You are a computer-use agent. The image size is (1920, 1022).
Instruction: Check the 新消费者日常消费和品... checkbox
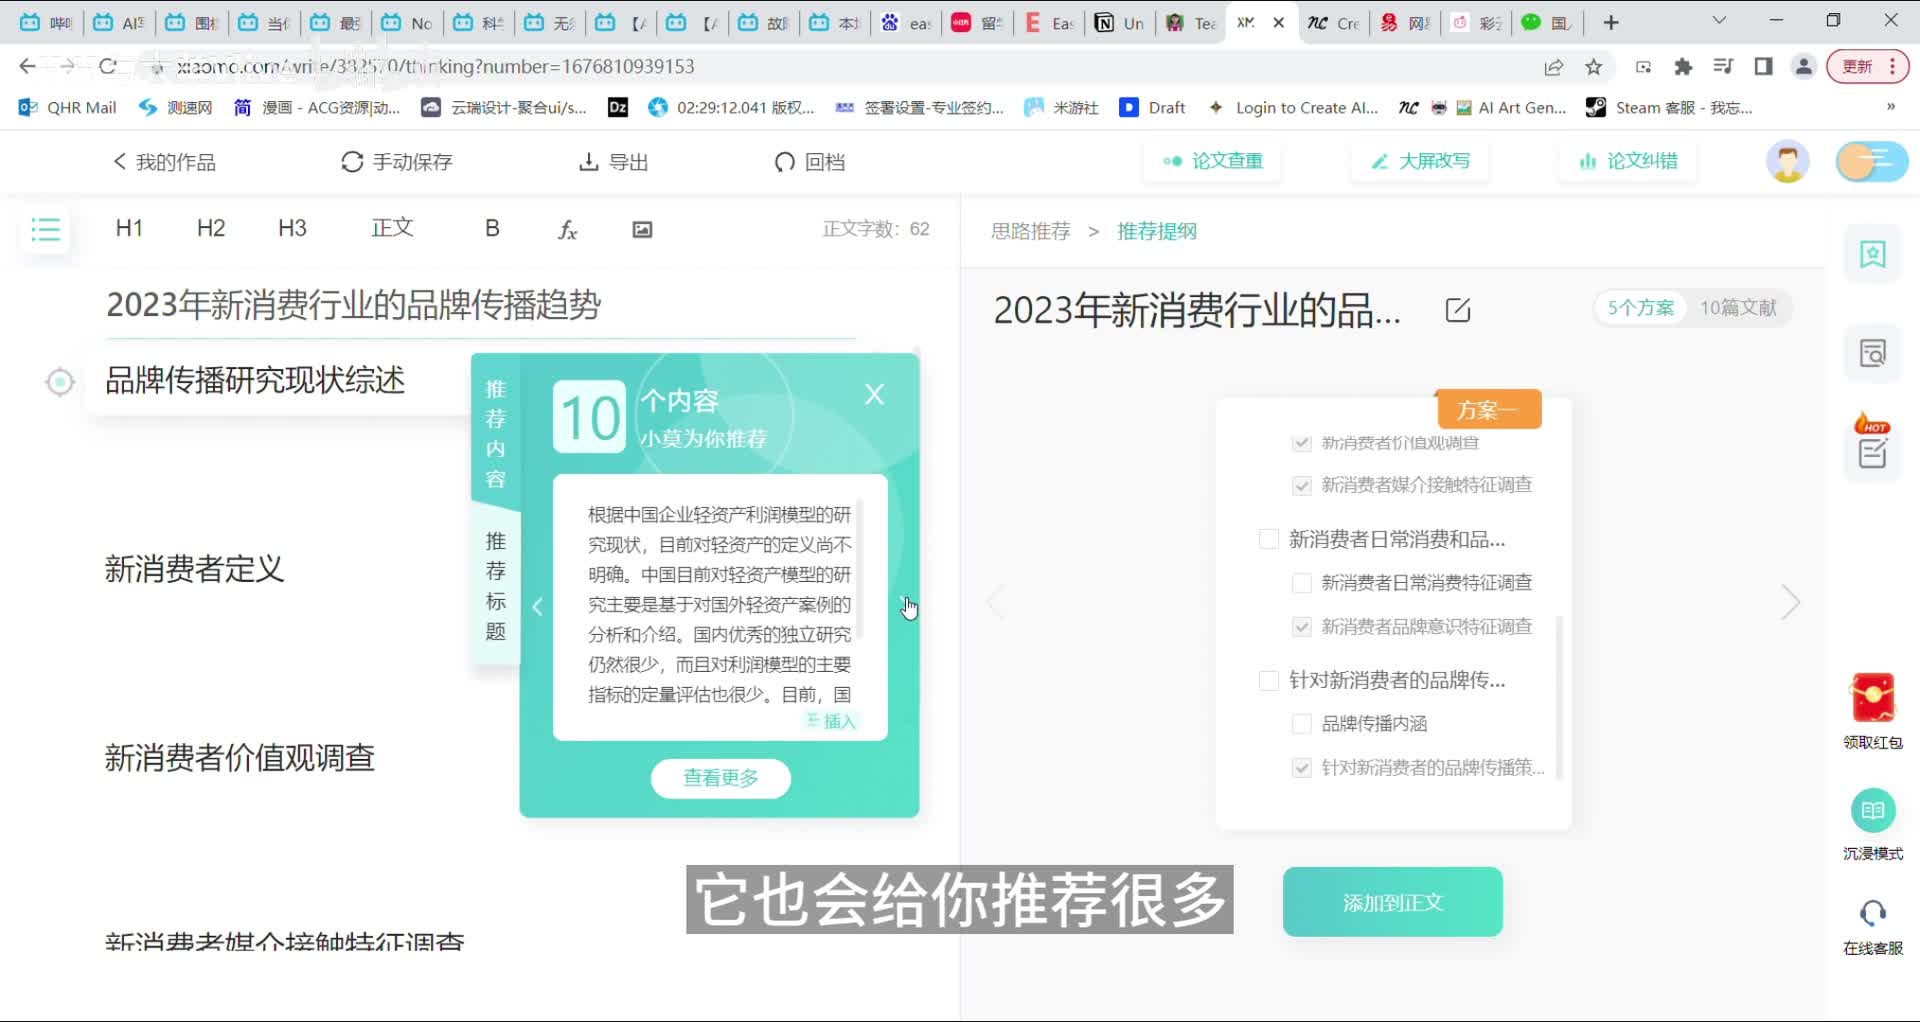click(x=1269, y=540)
